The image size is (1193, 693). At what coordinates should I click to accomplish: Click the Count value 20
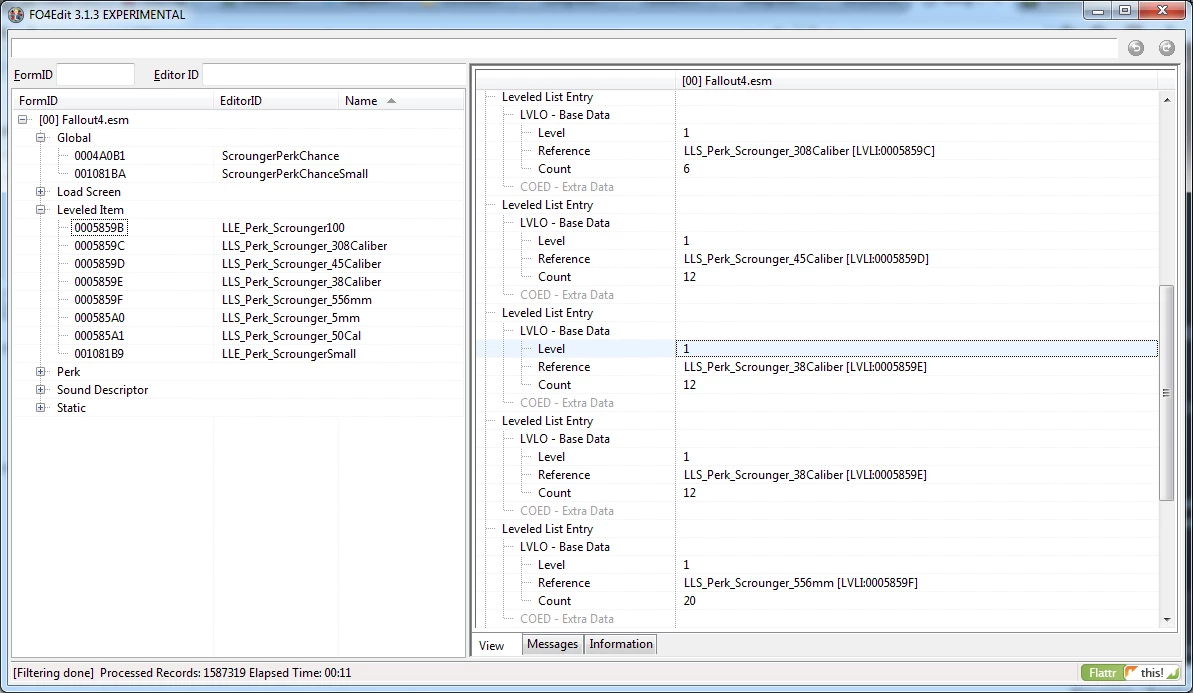689,601
